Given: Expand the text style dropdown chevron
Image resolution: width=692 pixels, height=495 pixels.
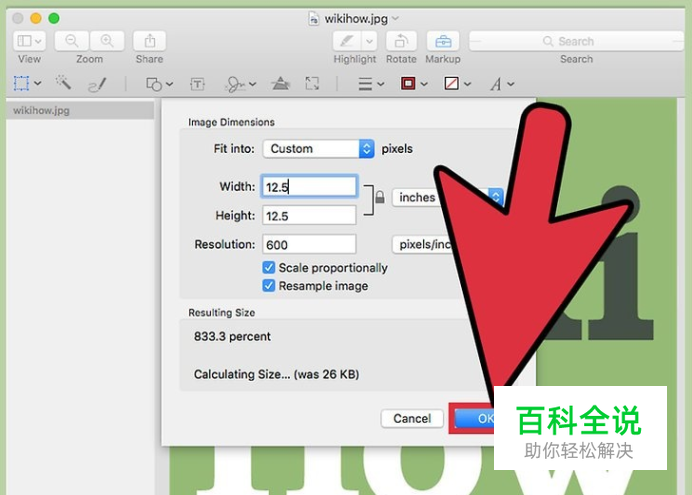Looking at the screenshot, I should tap(511, 84).
